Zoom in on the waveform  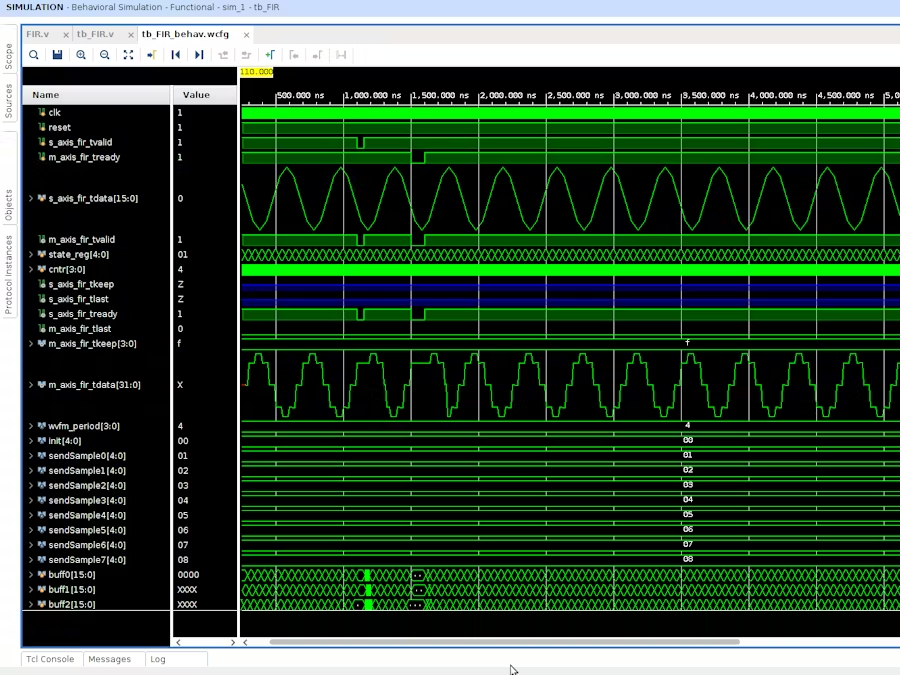[81, 55]
